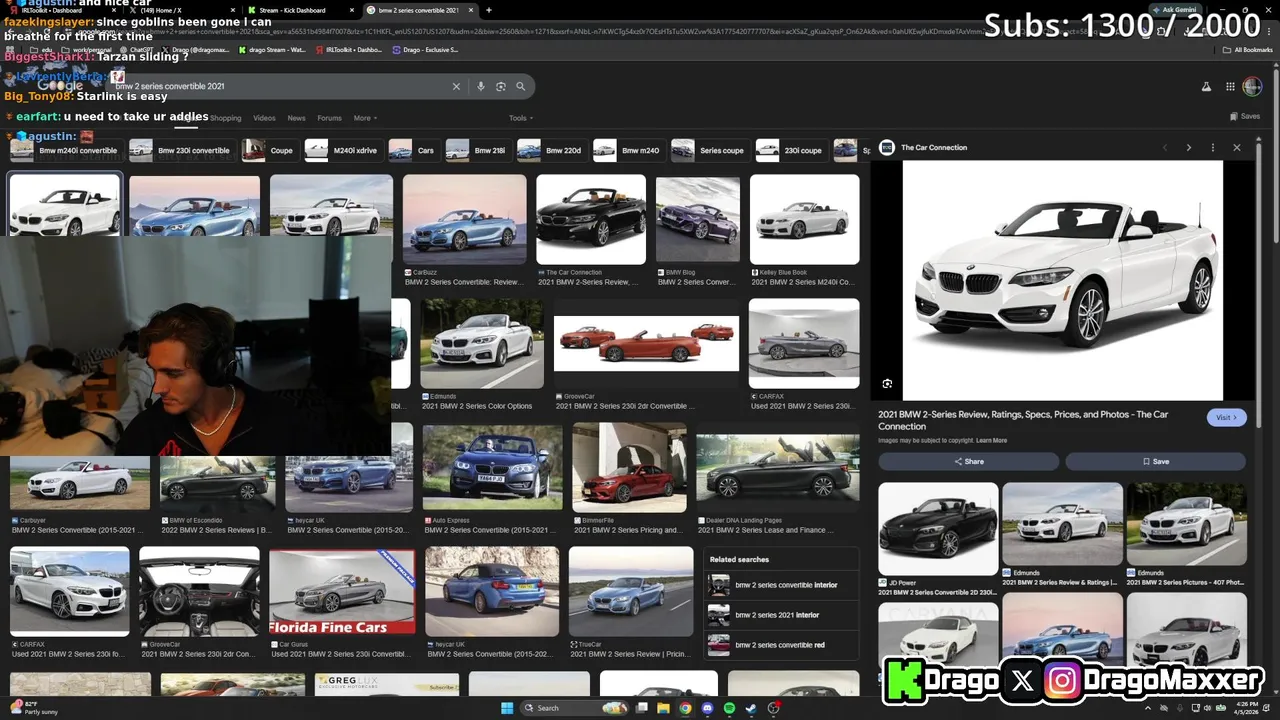Select the Bmw m240i convertible chip
Screen dimensions: 1280x720
click(x=66, y=150)
